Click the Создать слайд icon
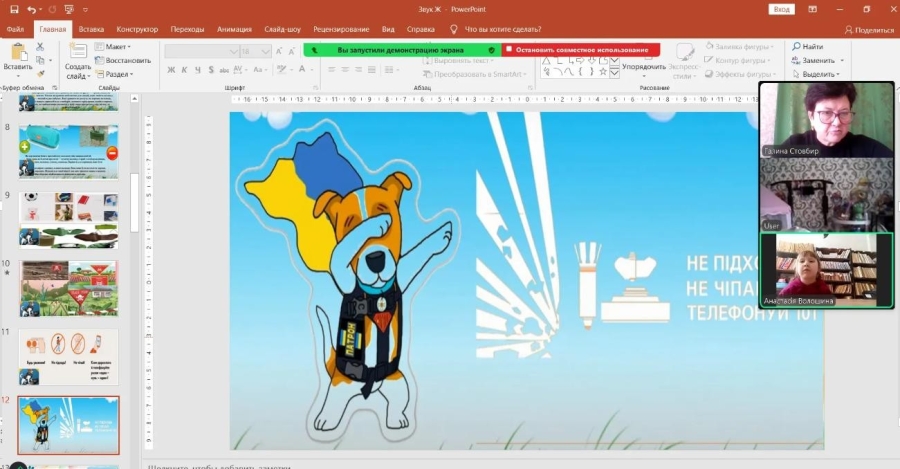This screenshot has width=900, height=469. click(77, 52)
